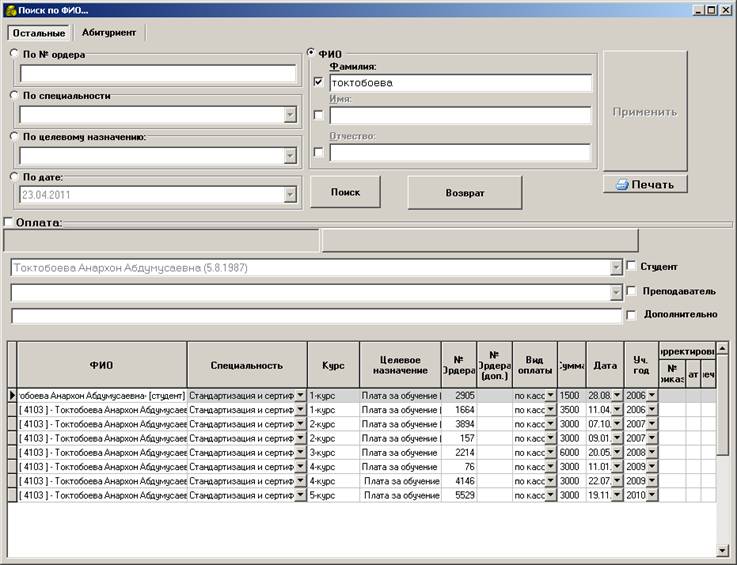Screen dimensions: 737x565
Task: Uncheck the Фамилия checkbox
Action: point(318,82)
